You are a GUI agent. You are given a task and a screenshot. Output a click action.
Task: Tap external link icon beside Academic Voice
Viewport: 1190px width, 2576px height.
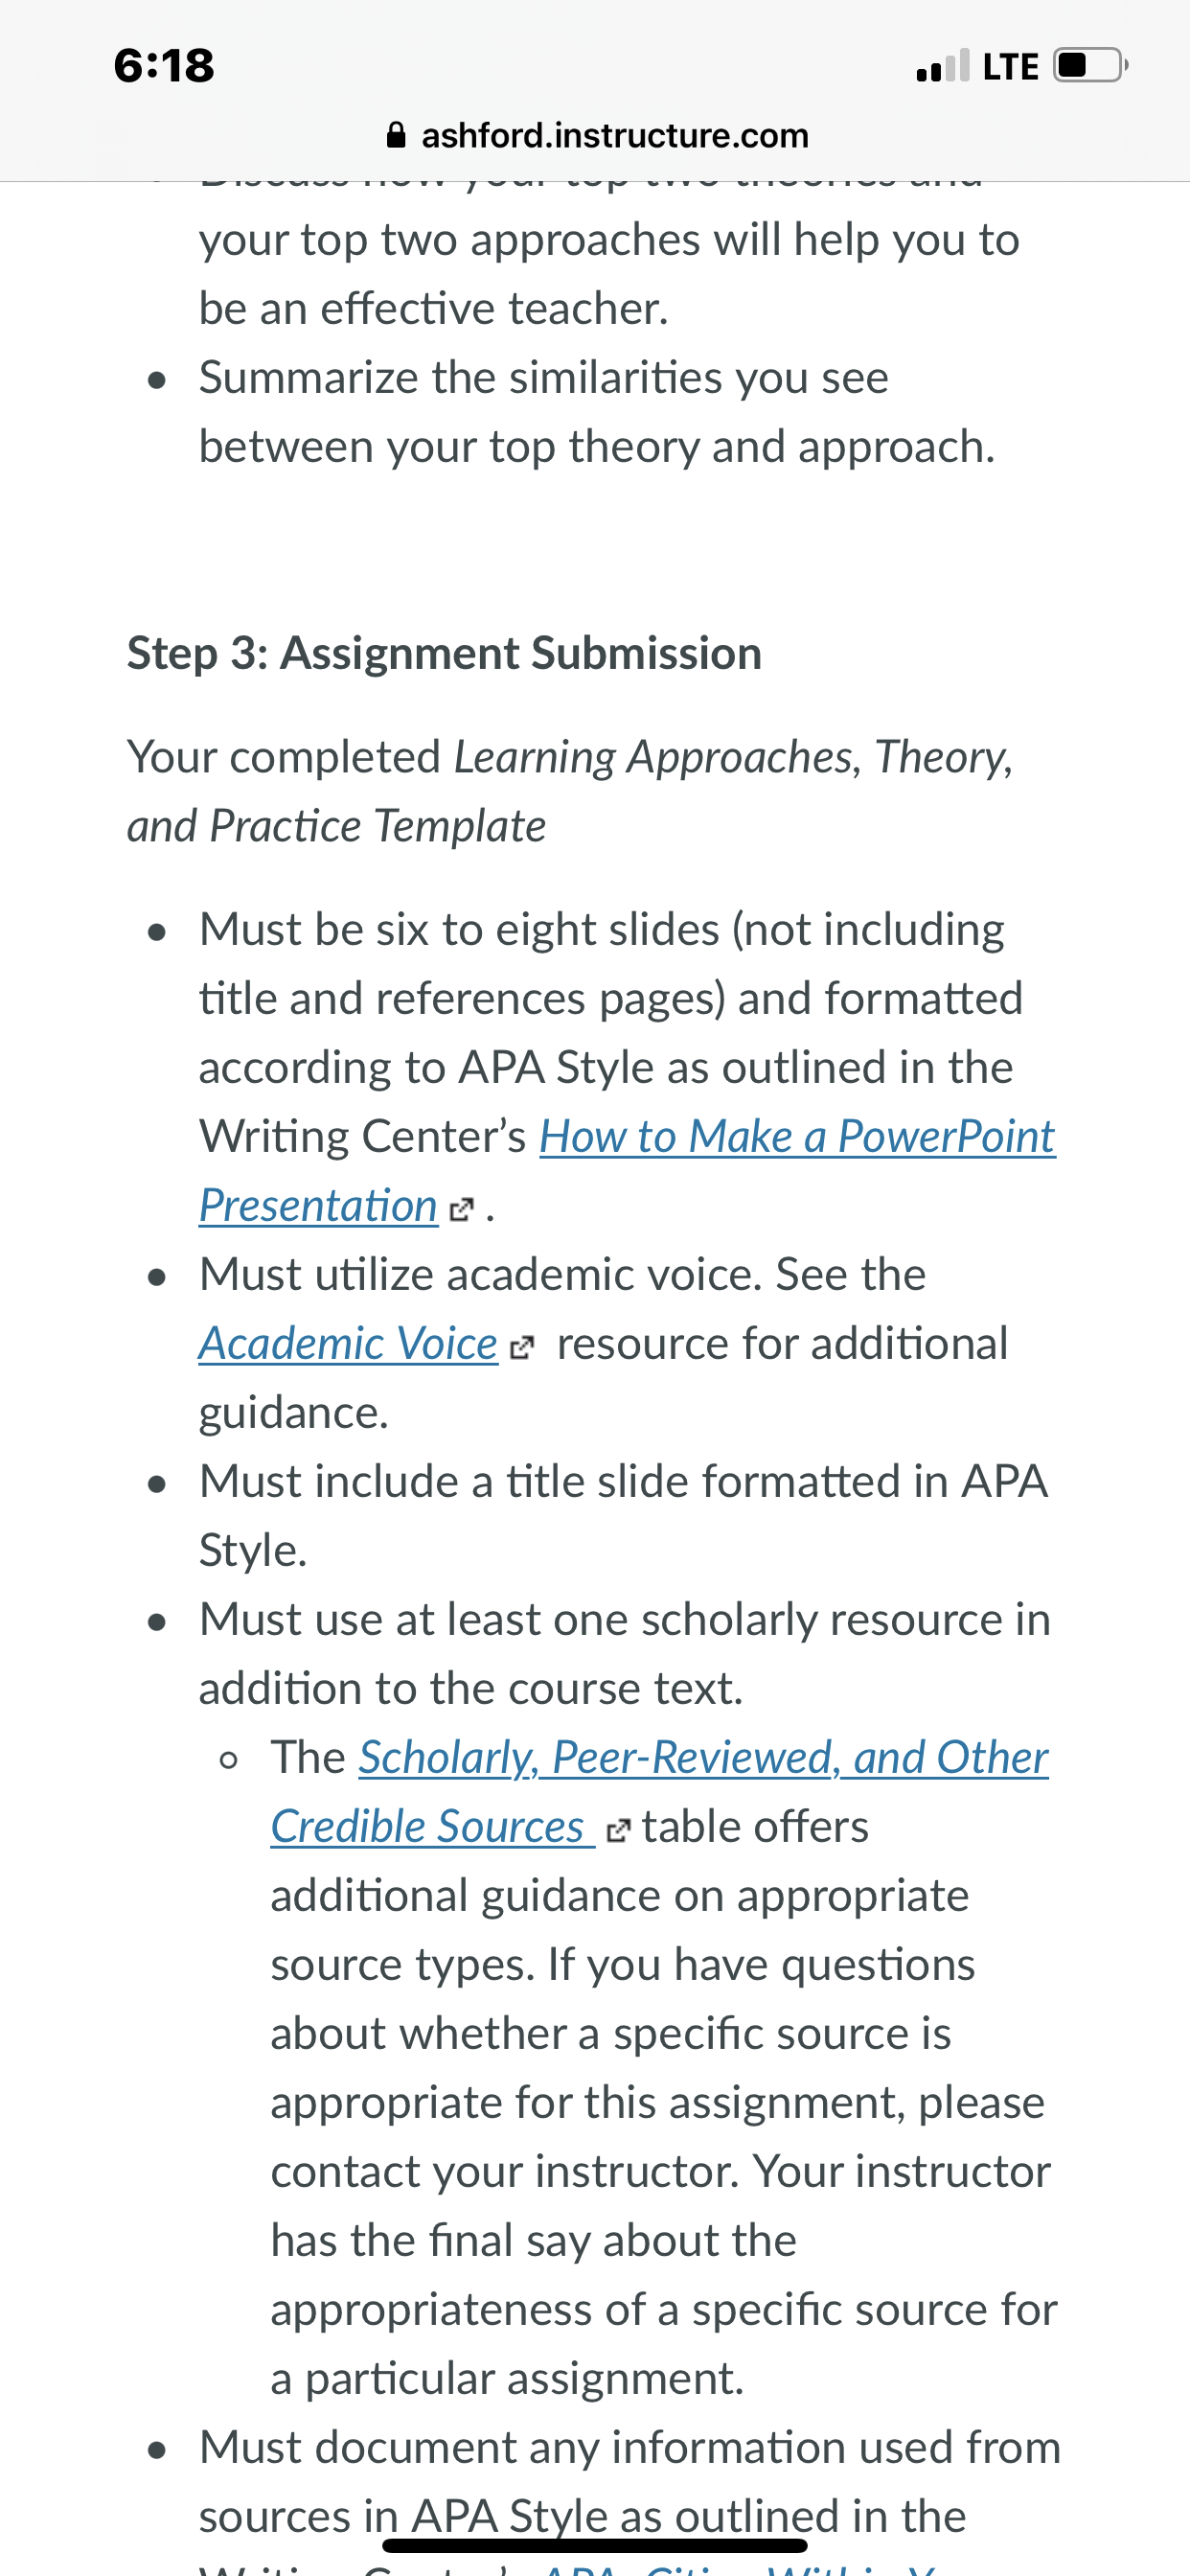click(x=522, y=1348)
